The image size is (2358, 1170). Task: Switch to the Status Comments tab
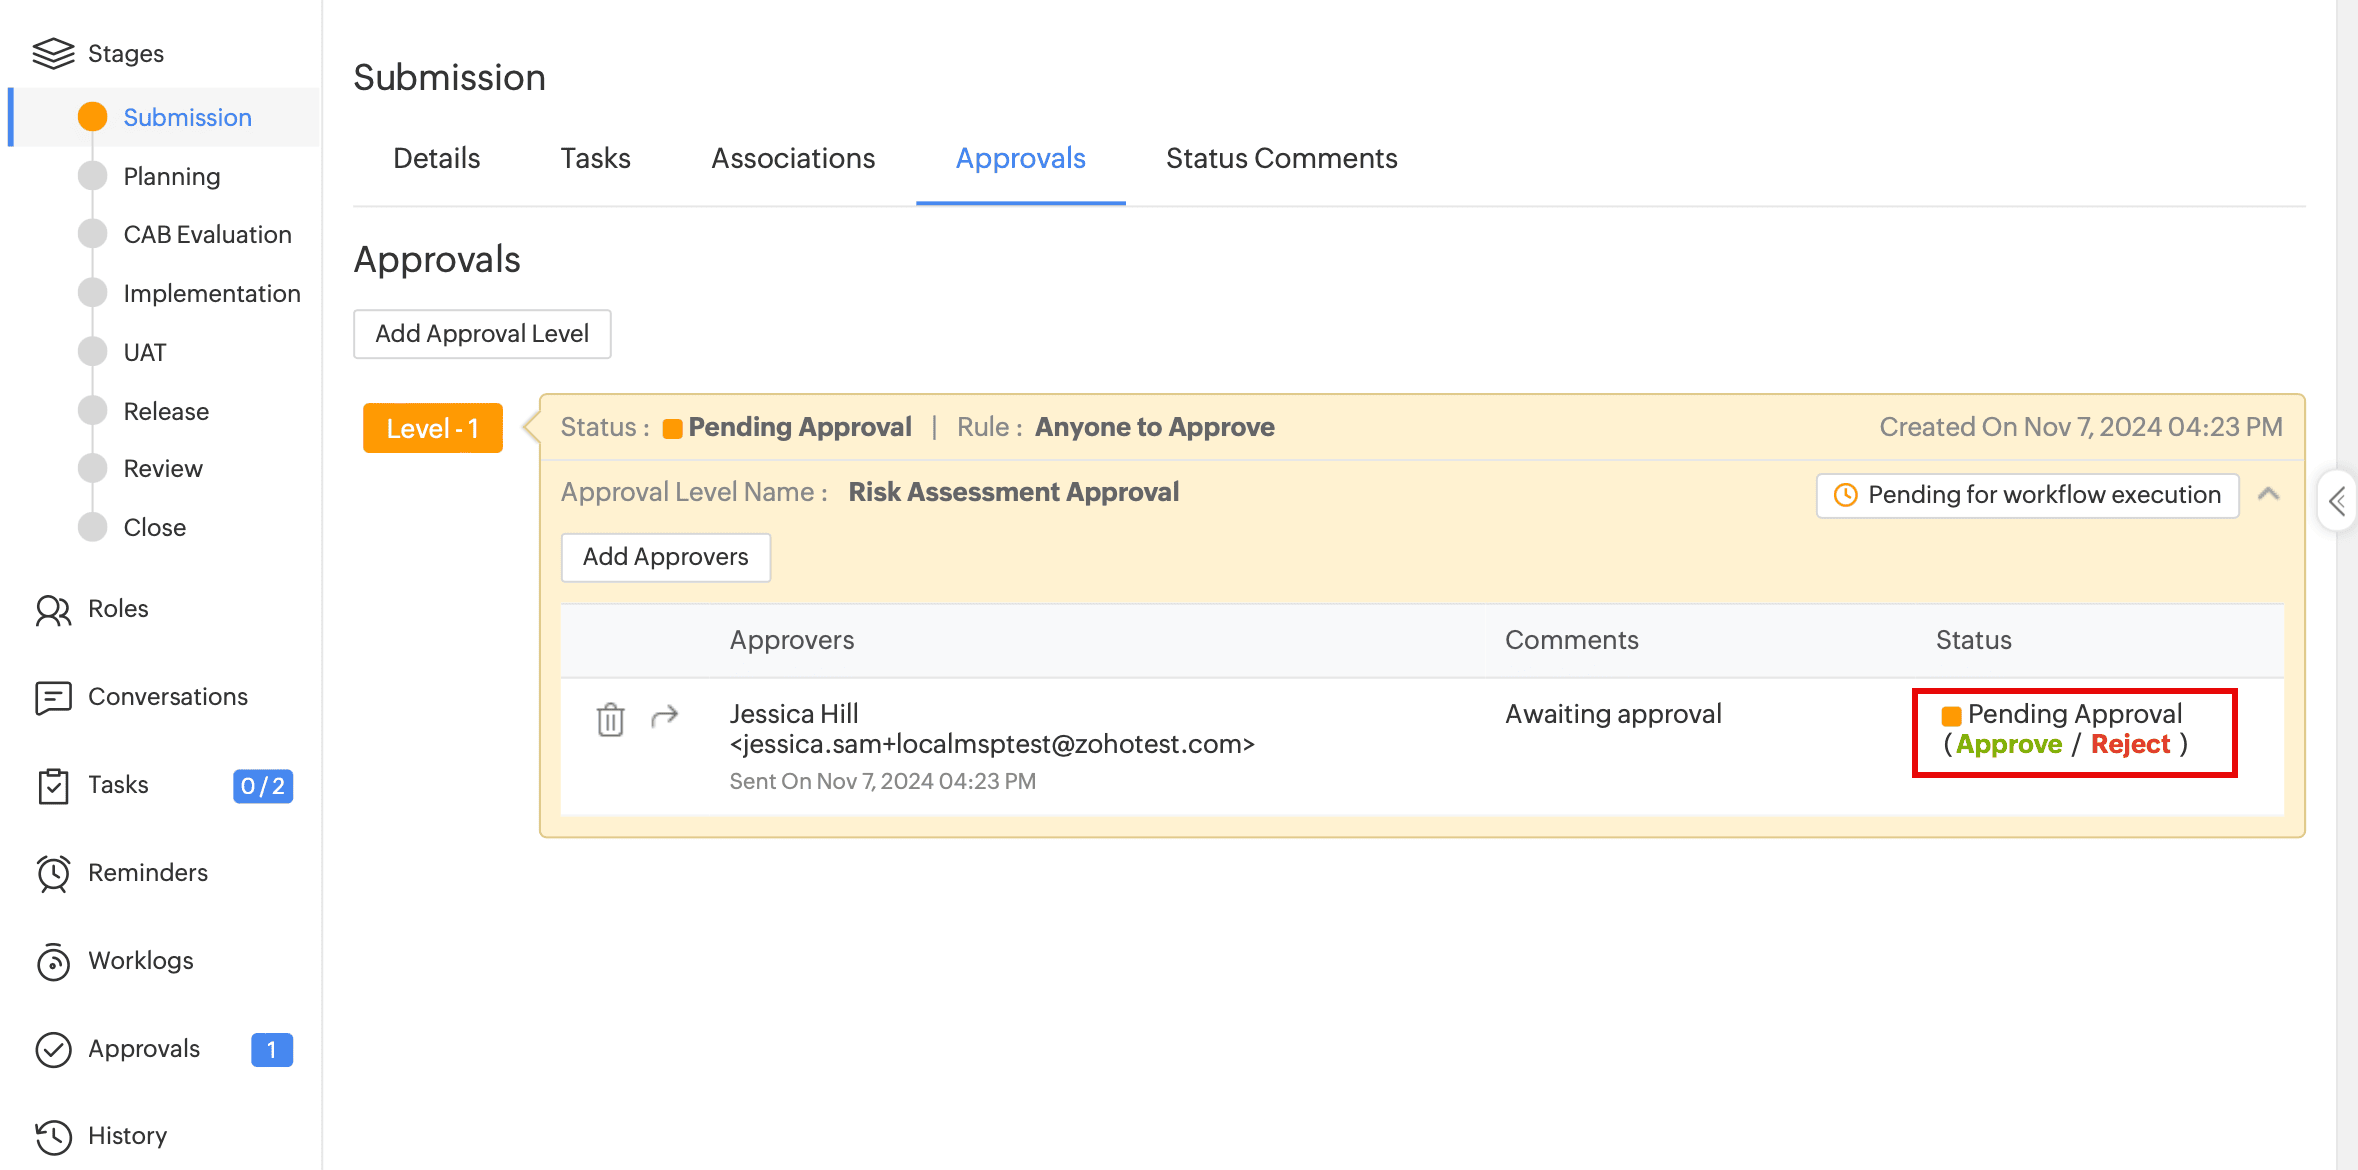[x=1281, y=159]
